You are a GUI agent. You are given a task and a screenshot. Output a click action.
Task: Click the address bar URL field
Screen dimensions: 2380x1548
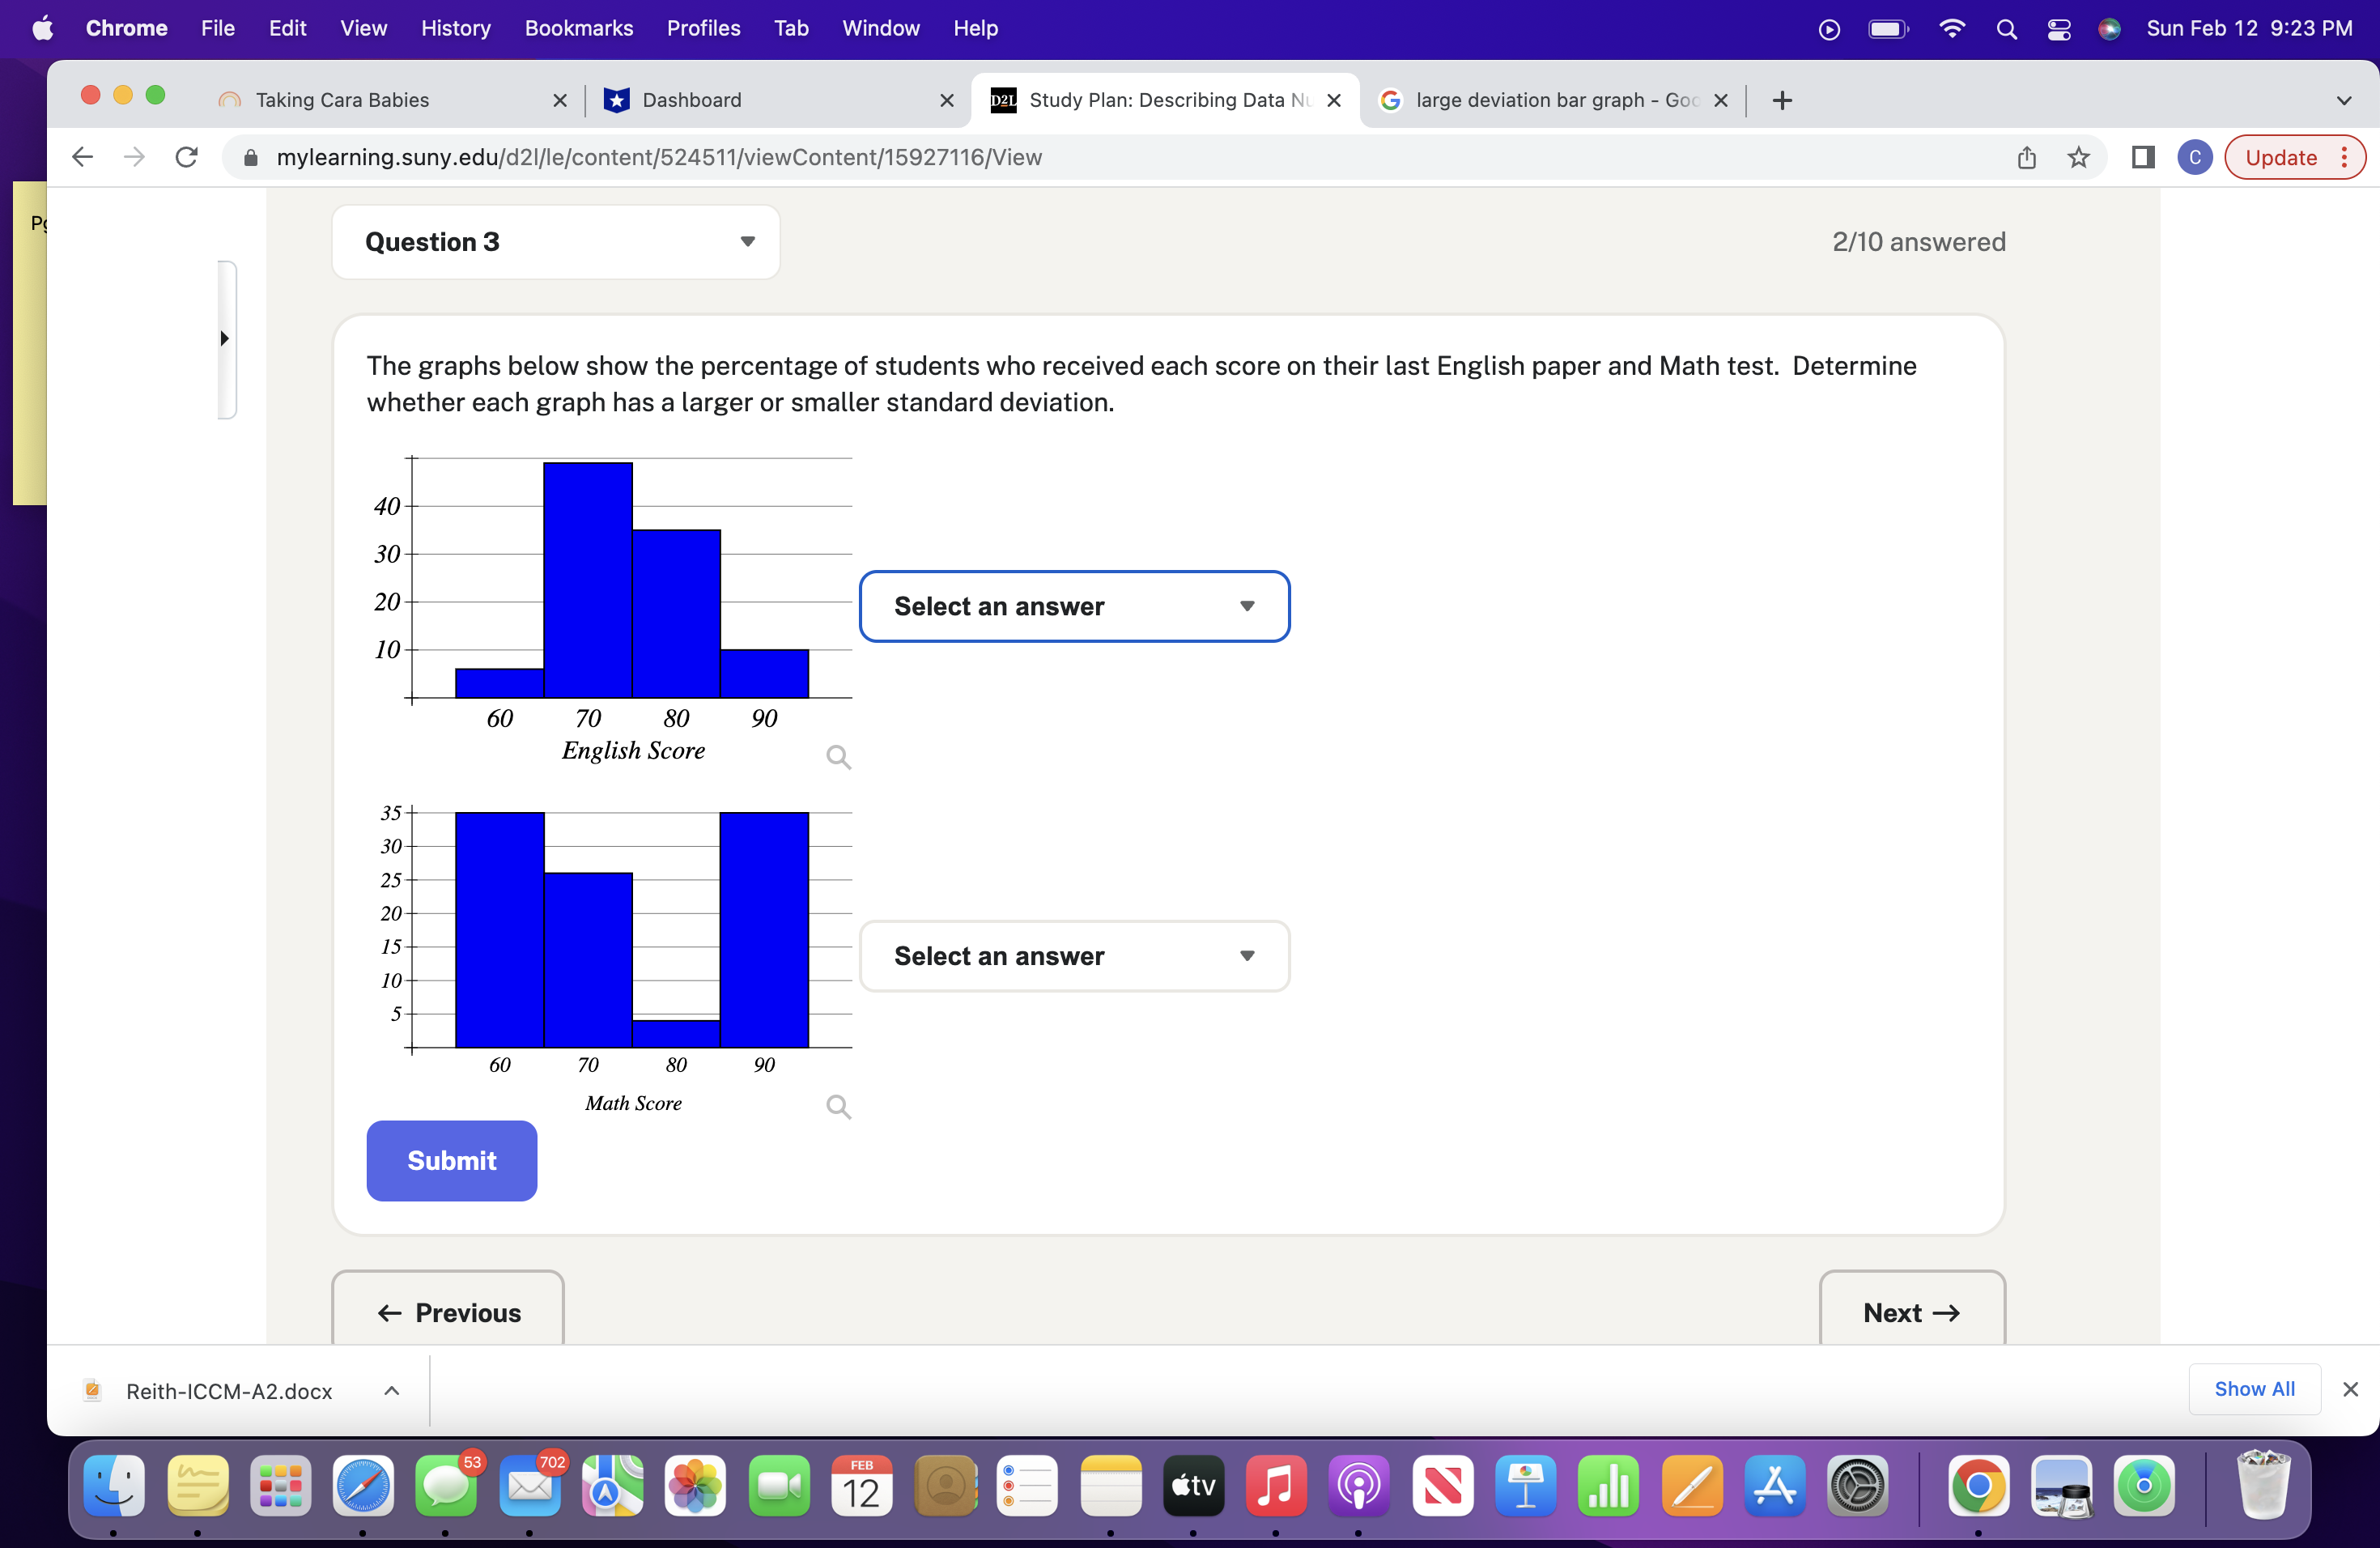(x=660, y=157)
